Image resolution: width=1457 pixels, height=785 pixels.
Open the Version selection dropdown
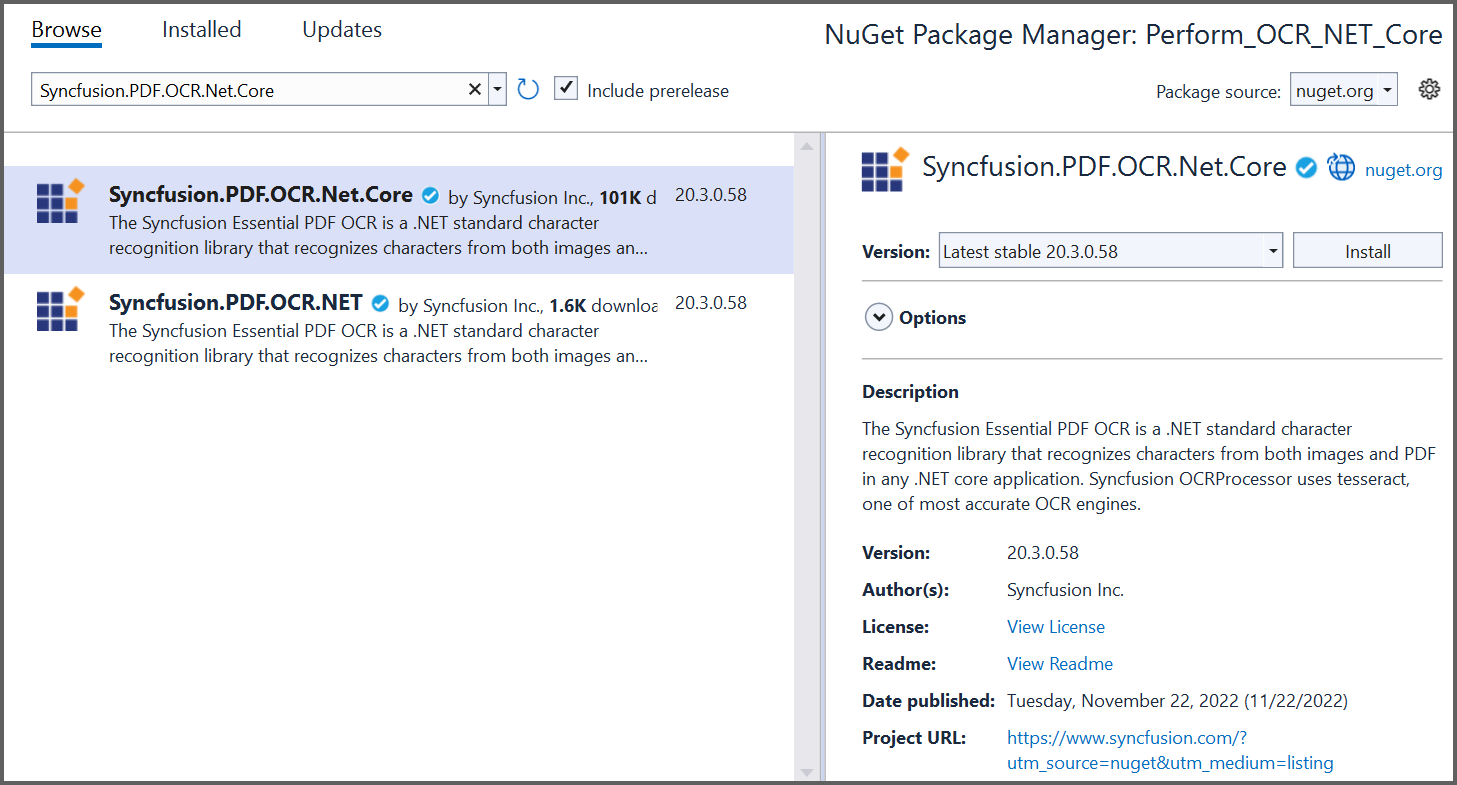coord(1272,252)
